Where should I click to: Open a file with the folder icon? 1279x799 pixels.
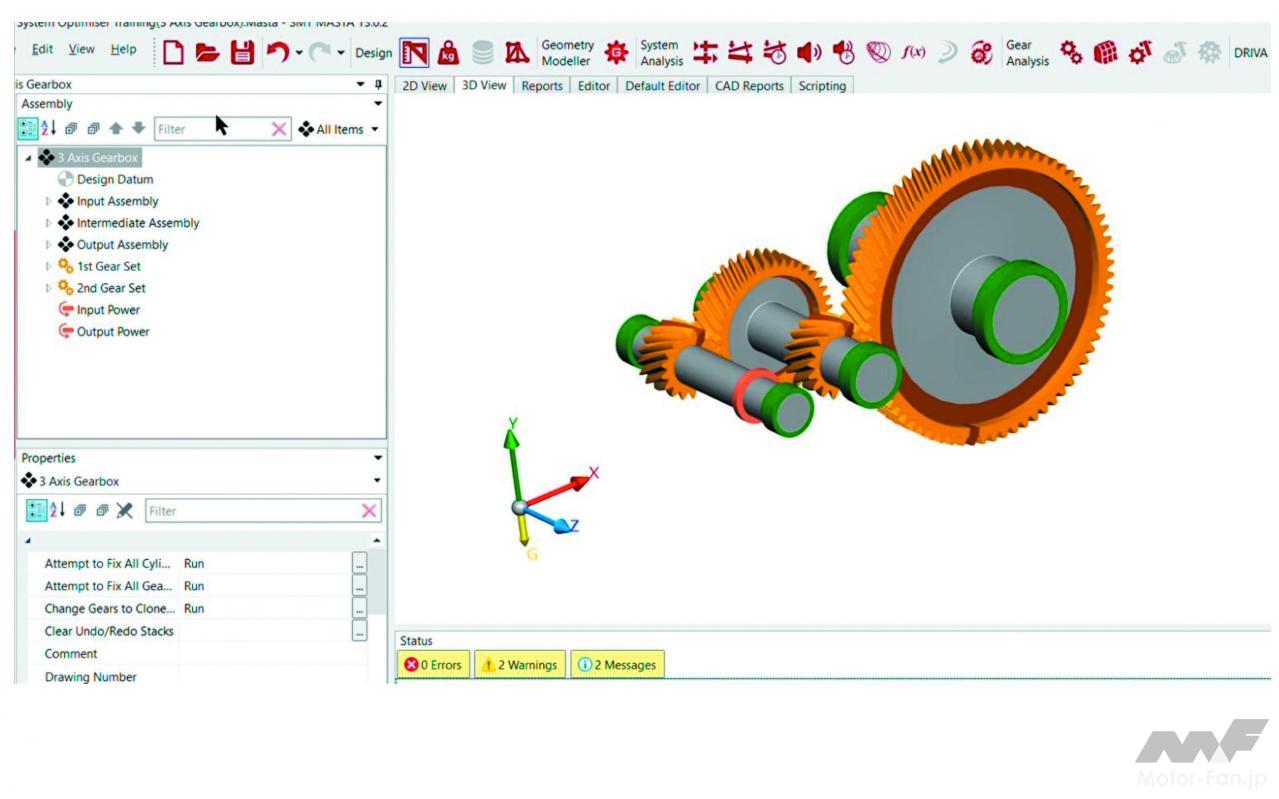207,53
